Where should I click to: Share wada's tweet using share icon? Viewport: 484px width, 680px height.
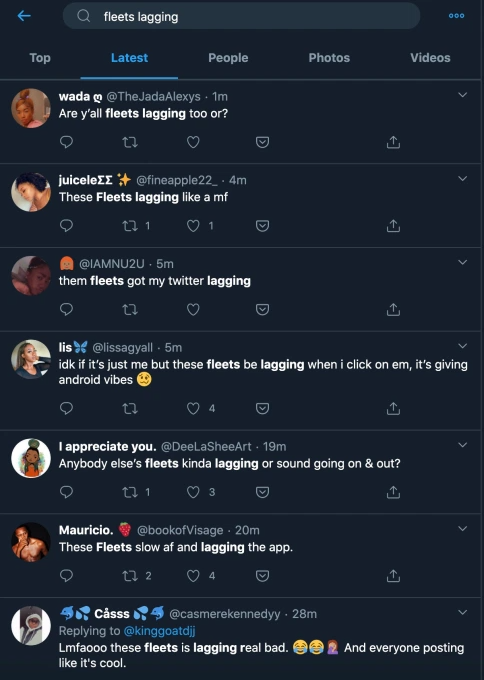393,142
